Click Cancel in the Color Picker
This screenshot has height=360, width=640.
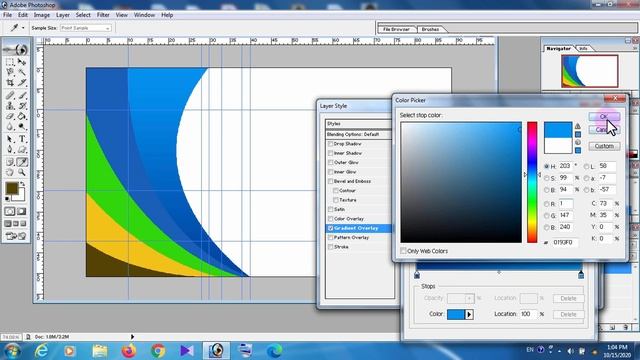pos(604,129)
